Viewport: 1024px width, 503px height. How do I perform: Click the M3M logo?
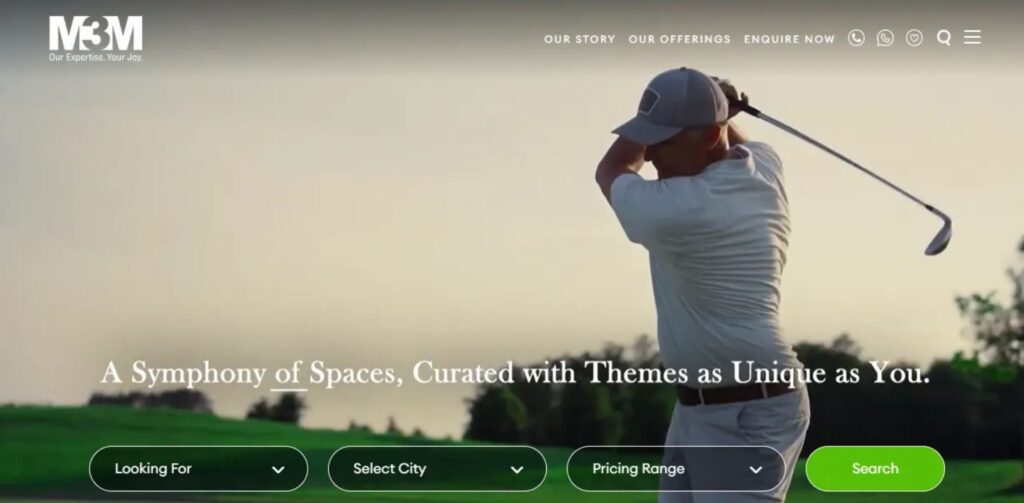pos(96,38)
